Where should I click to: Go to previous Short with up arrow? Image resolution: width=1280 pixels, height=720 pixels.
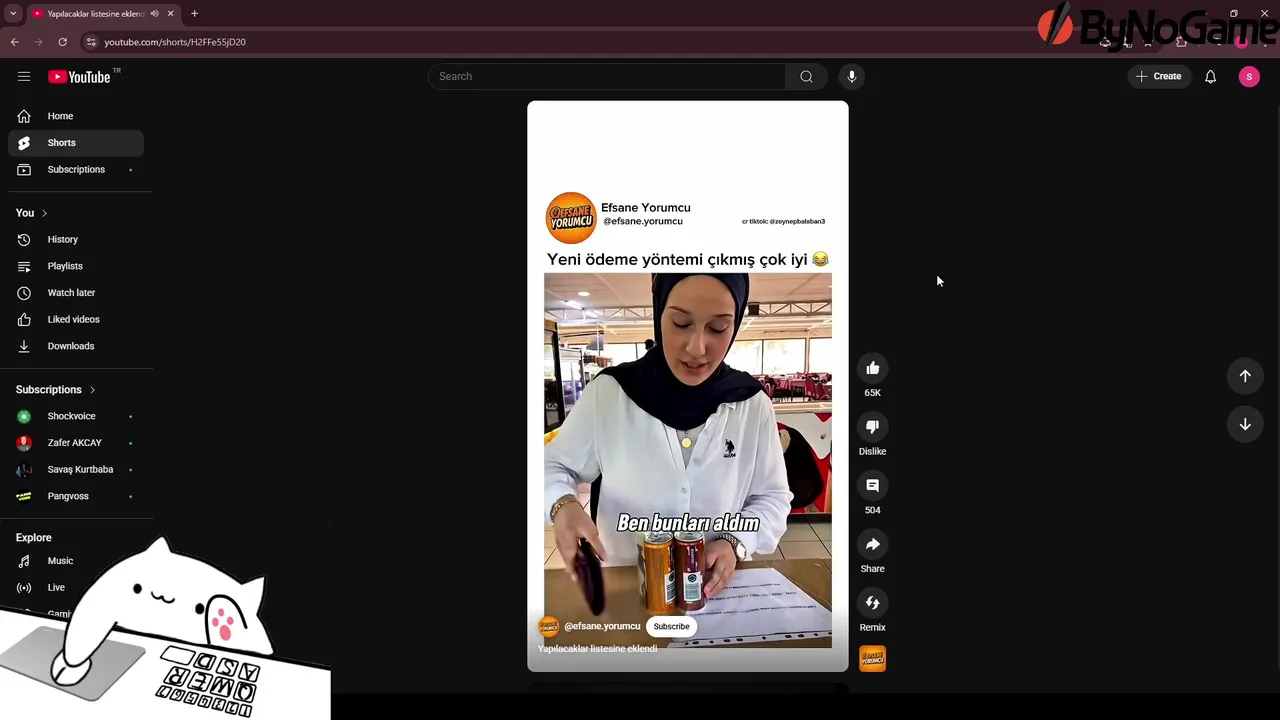pyautogui.click(x=1245, y=376)
